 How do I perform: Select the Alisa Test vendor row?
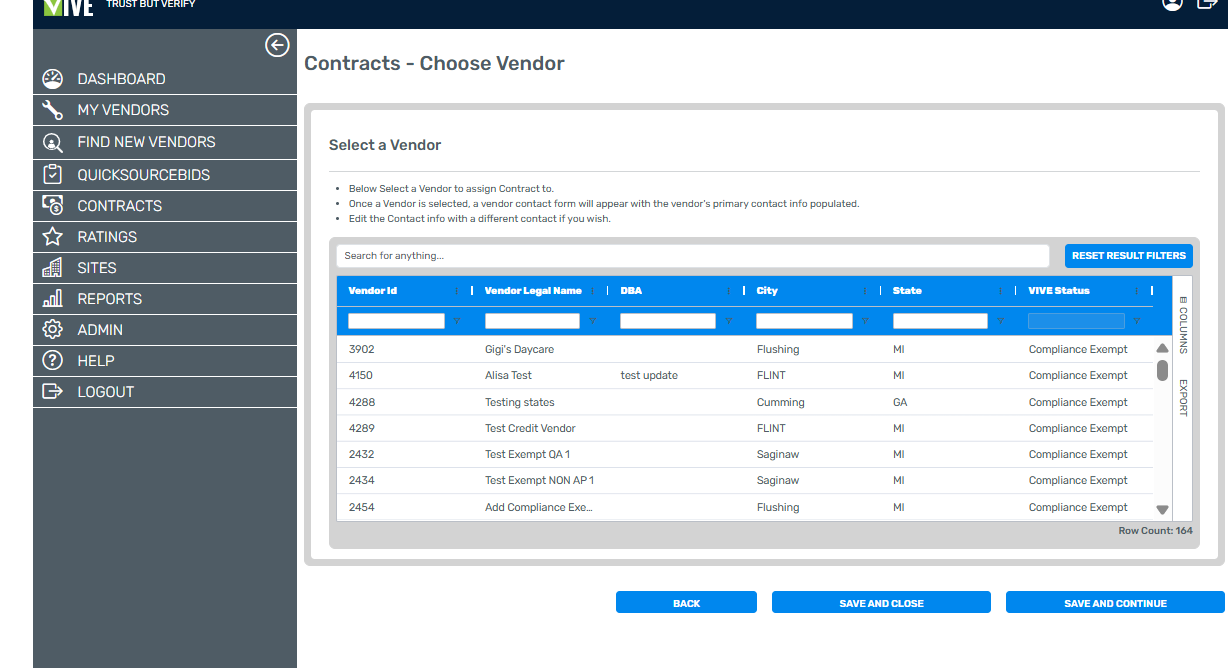pos(745,376)
